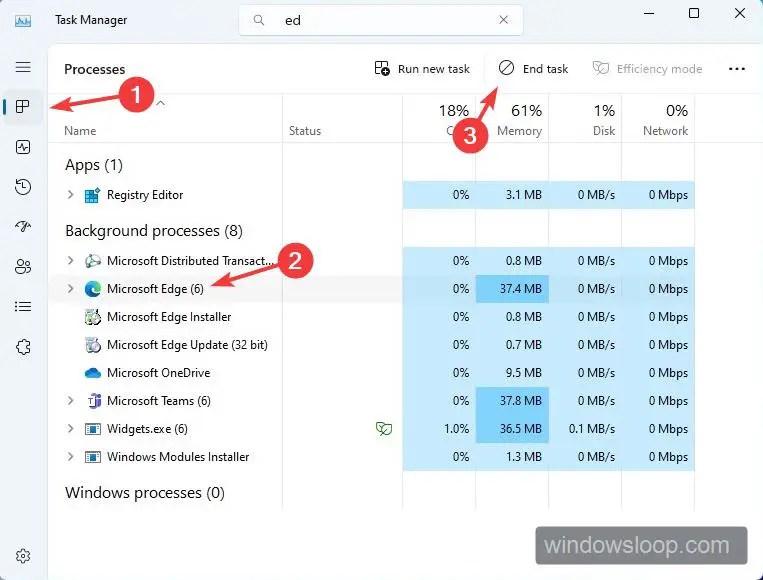This screenshot has height=580, width=763.
Task: Select the Processes page icon
Action: click(x=23, y=107)
